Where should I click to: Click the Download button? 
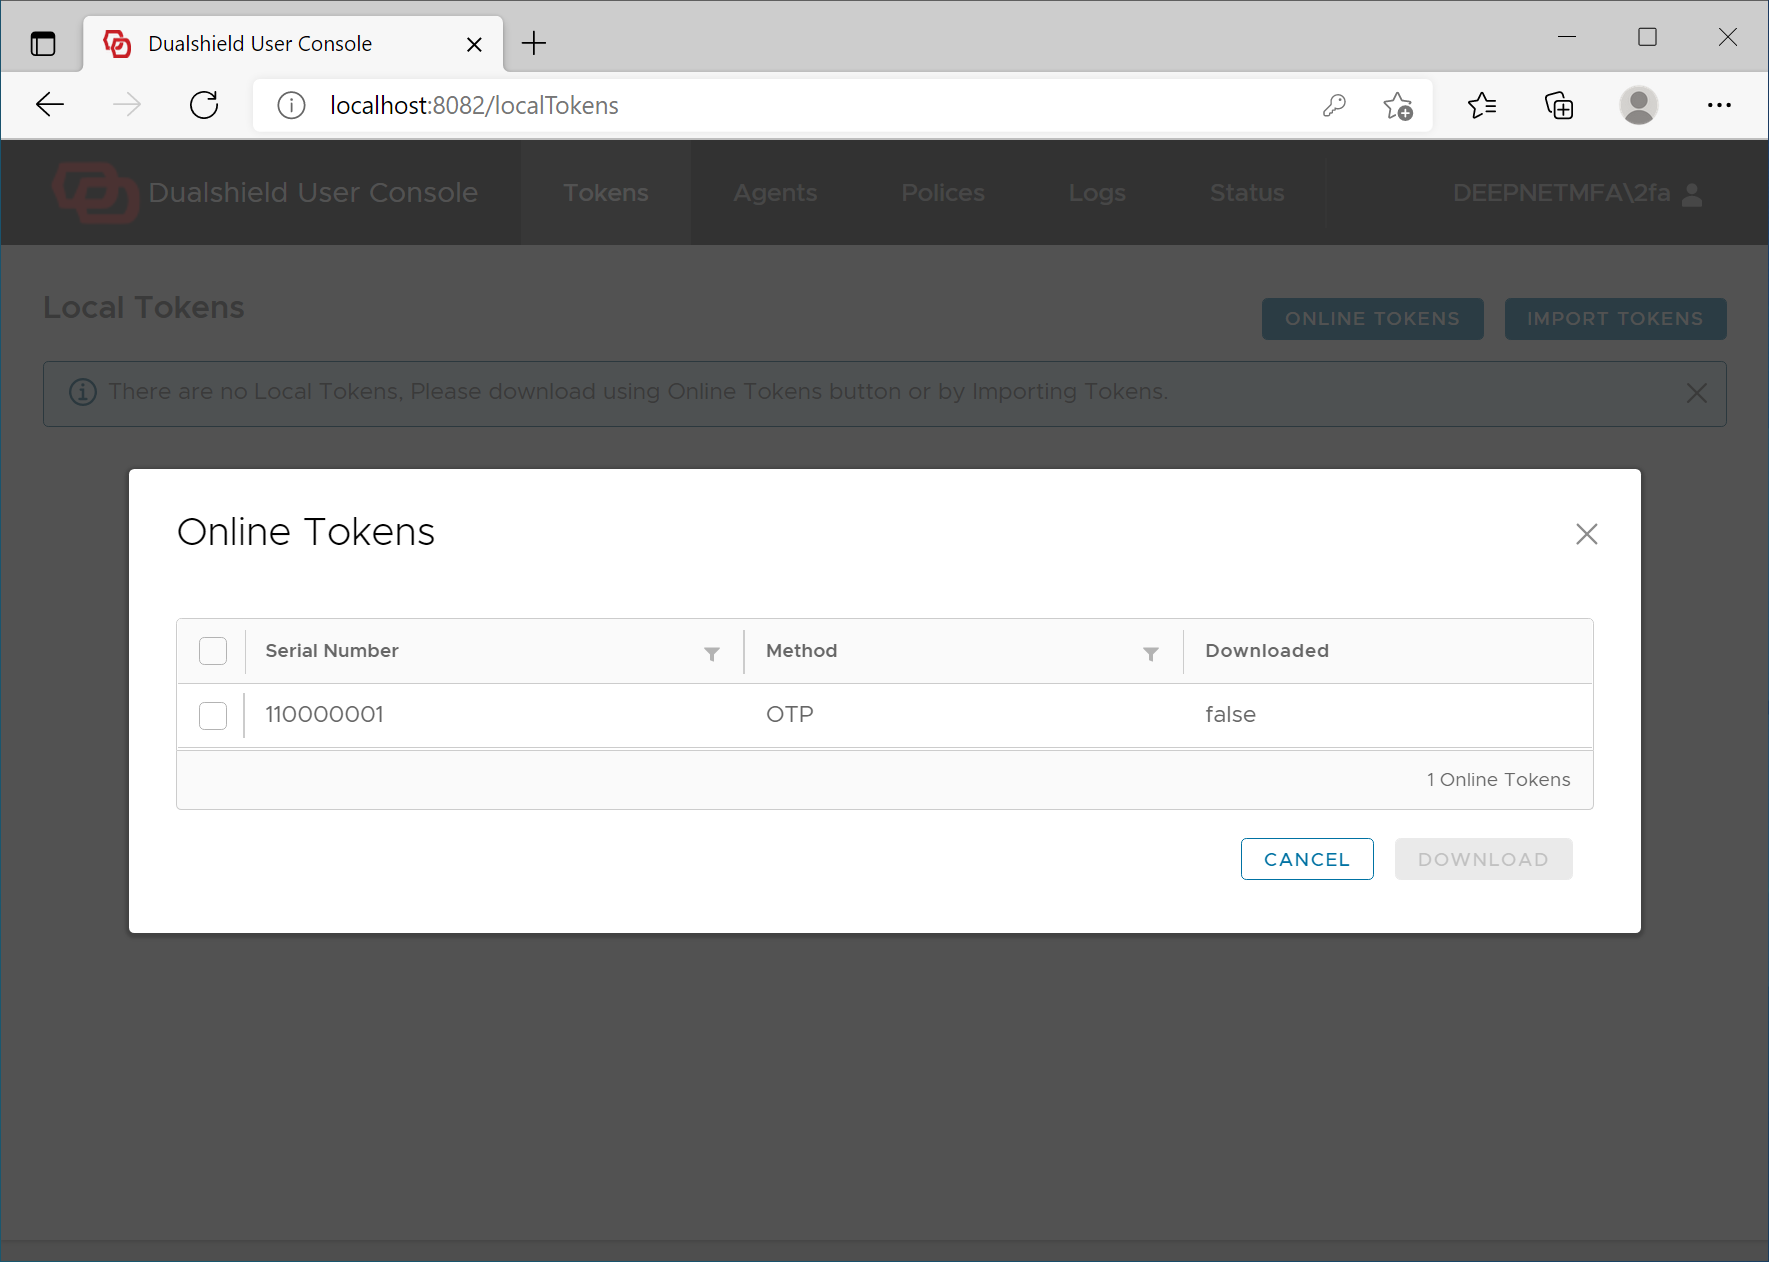click(1482, 859)
